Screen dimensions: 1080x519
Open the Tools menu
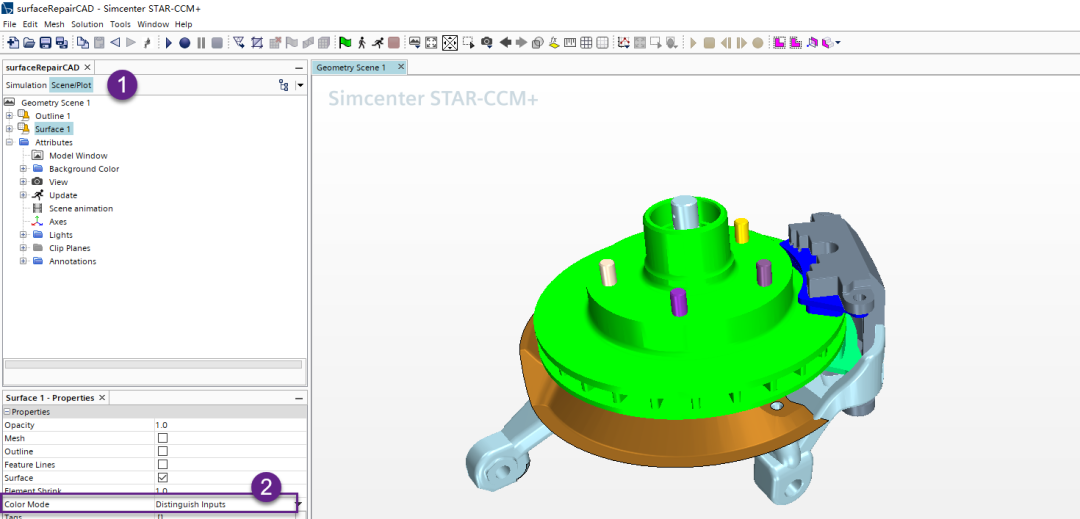click(121, 24)
